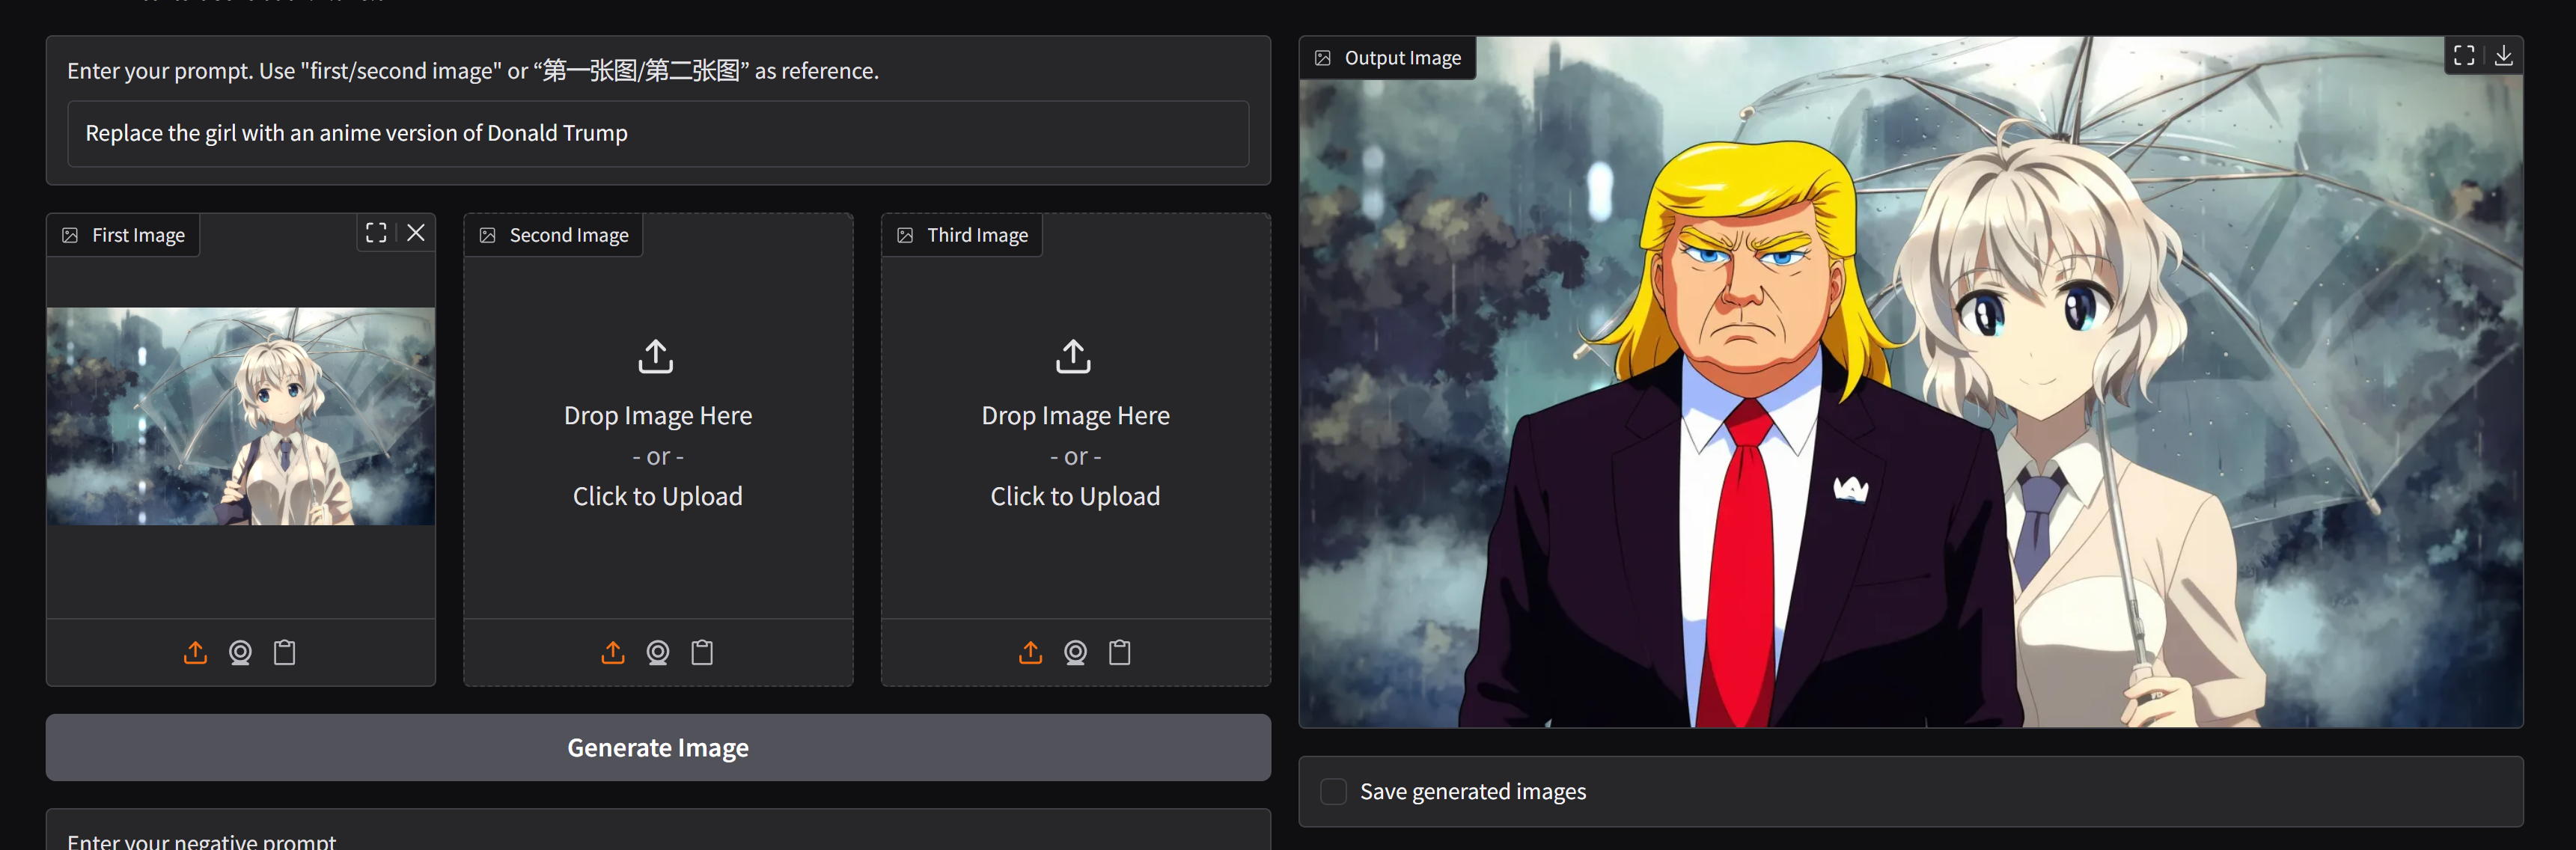
Task: Focus the prompt text field
Action: pyautogui.click(x=658, y=133)
